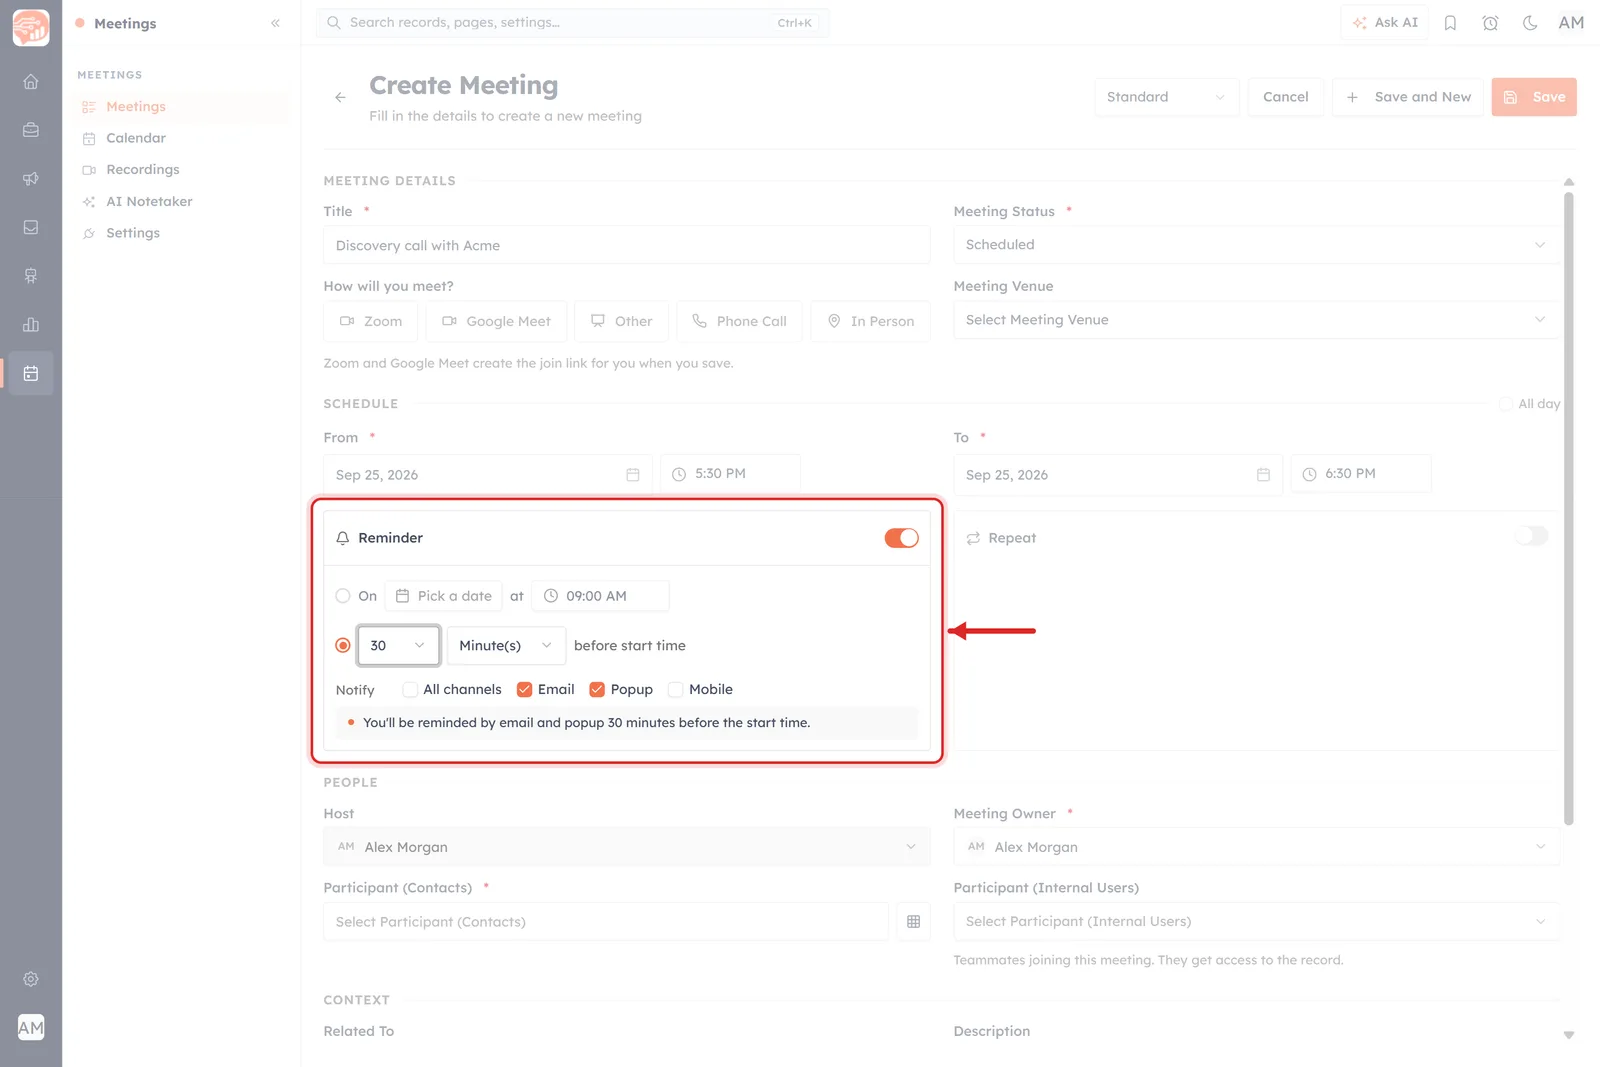Open Participant (Internal Users) dropdown

pyautogui.click(x=1256, y=922)
